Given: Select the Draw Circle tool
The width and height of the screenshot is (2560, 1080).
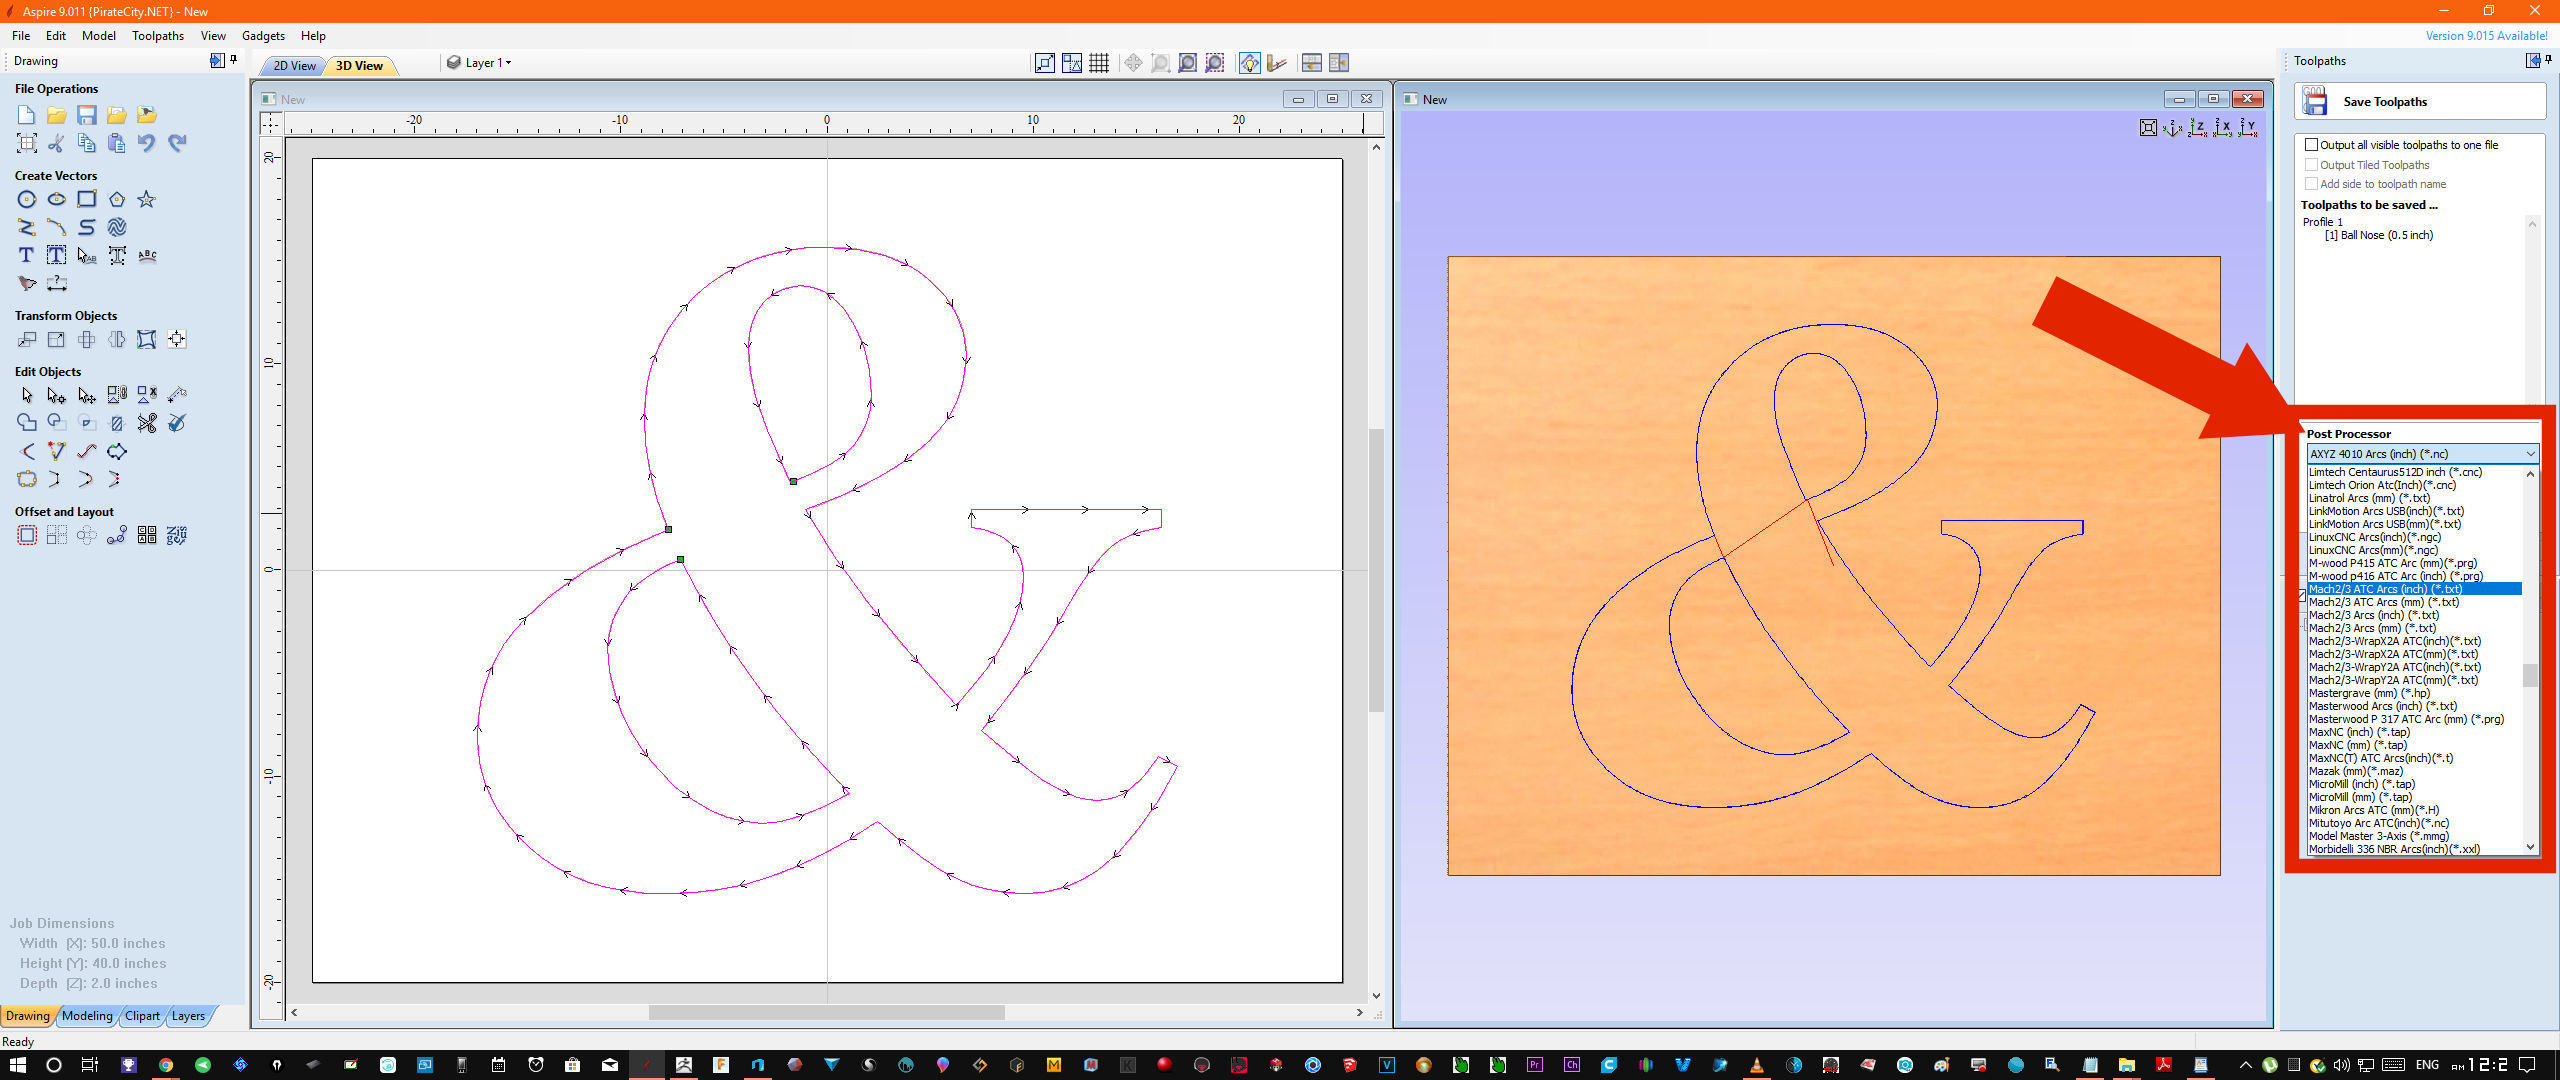Looking at the screenshot, I should [x=27, y=199].
